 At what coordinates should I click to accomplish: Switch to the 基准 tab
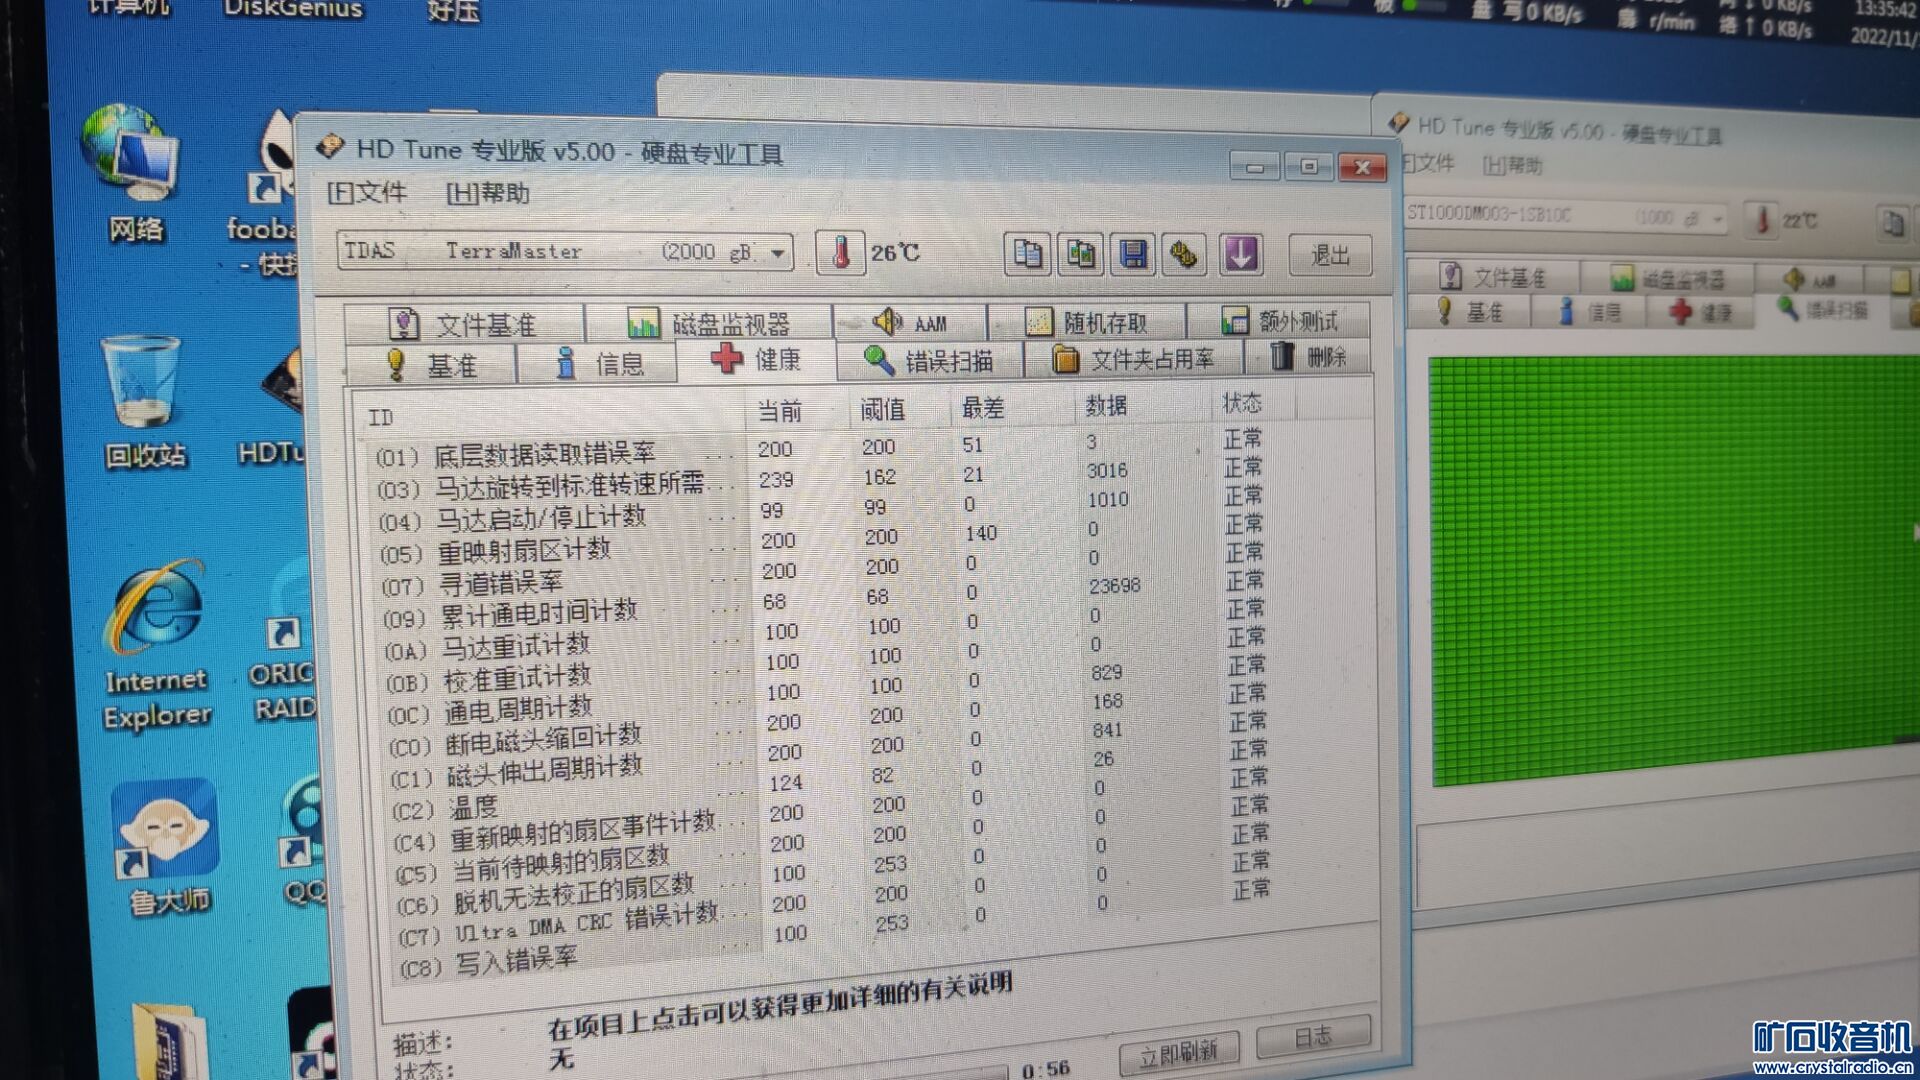click(432, 365)
